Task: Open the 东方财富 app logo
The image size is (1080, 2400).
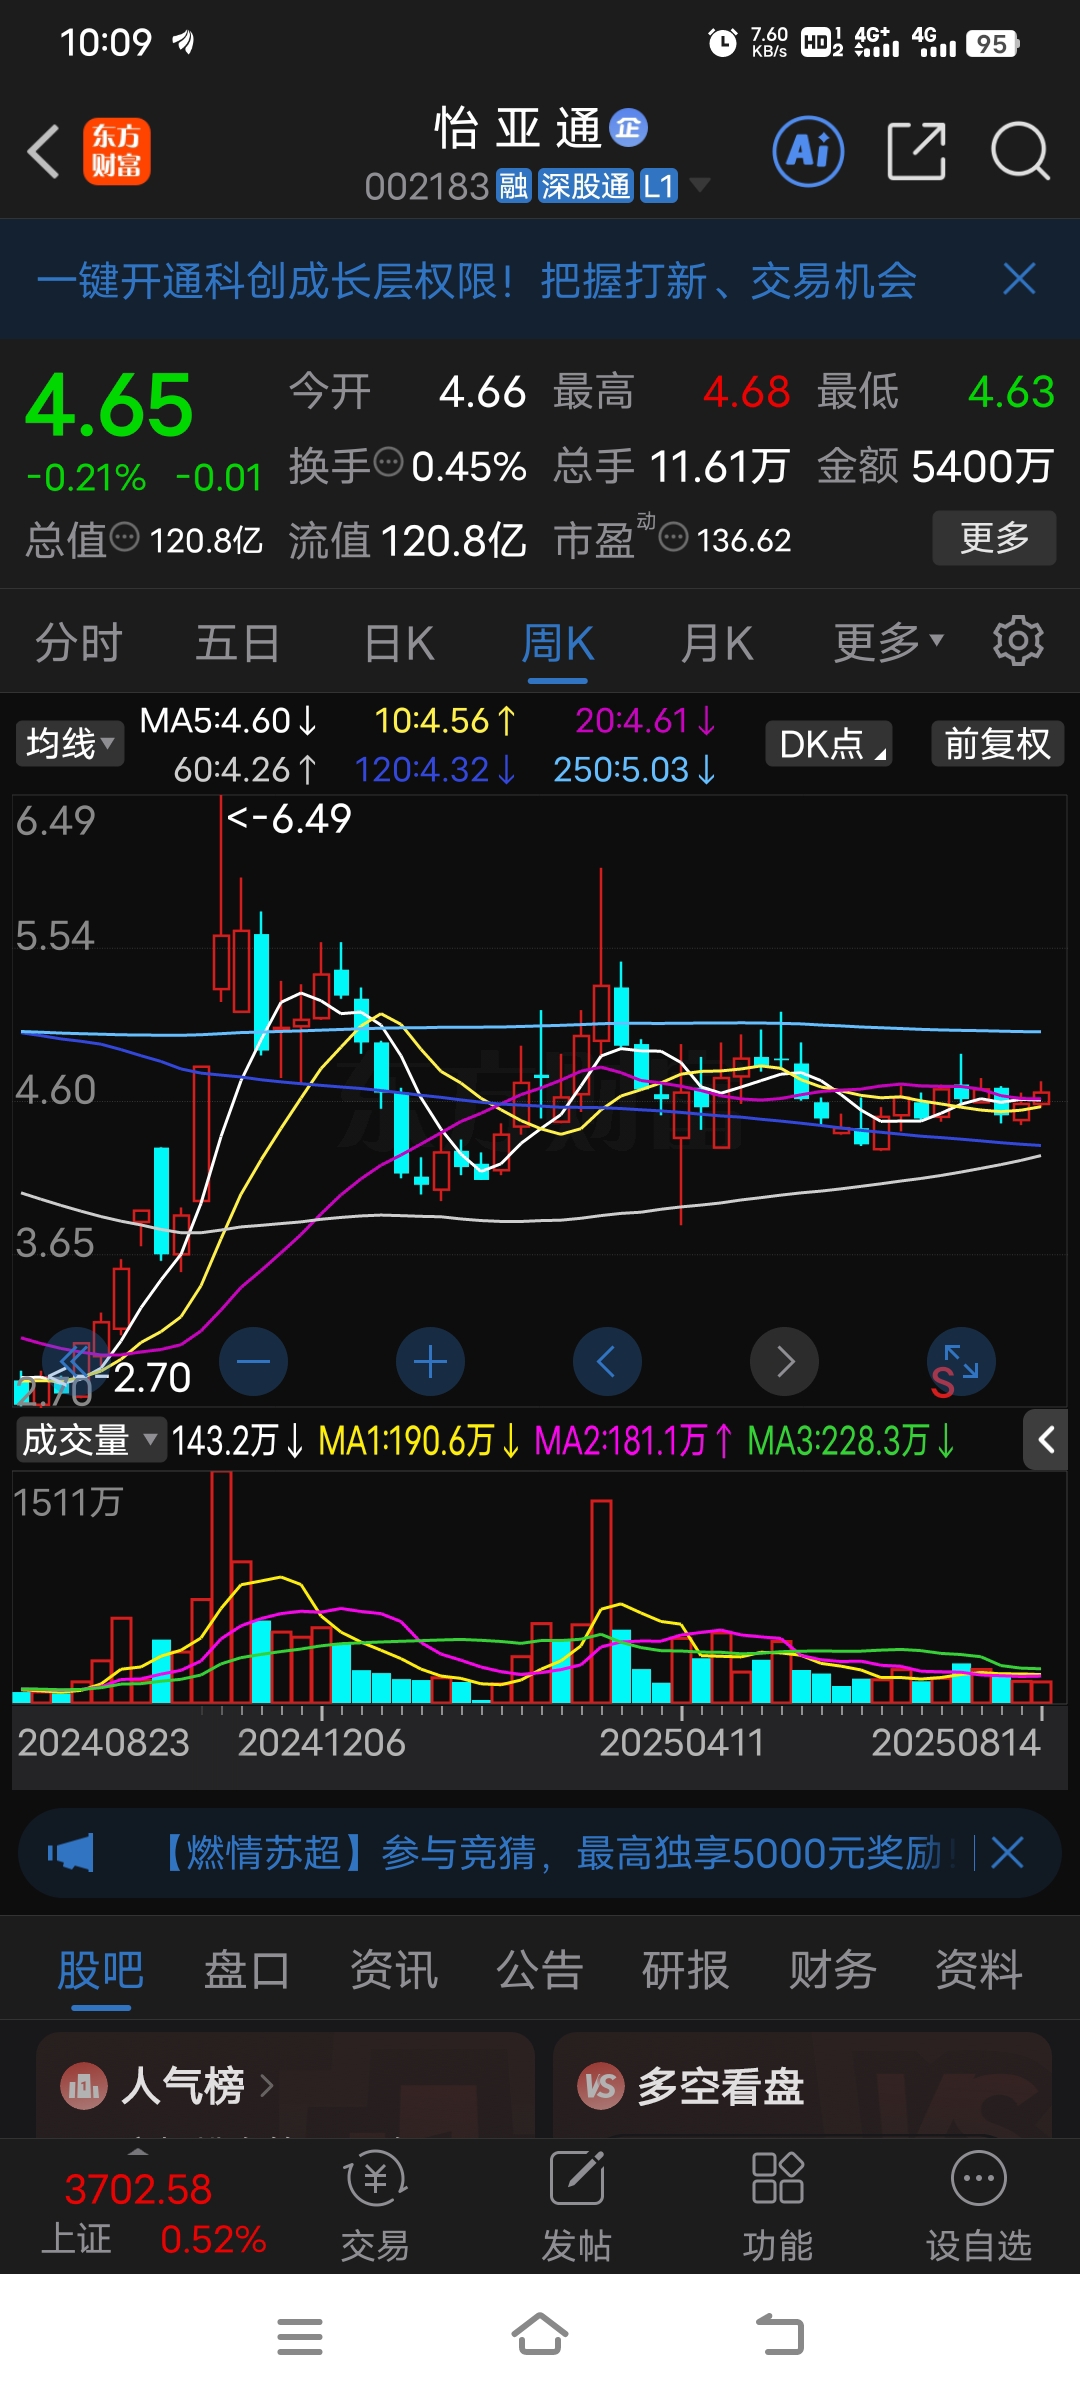Action: tap(117, 152)
